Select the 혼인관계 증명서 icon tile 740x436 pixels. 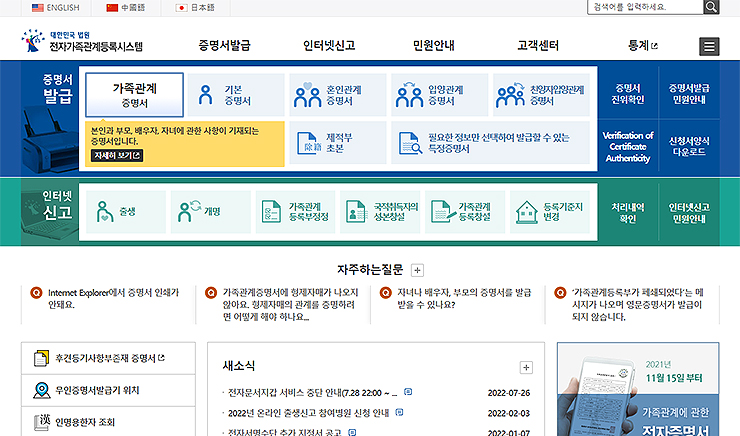pos(338,95)
